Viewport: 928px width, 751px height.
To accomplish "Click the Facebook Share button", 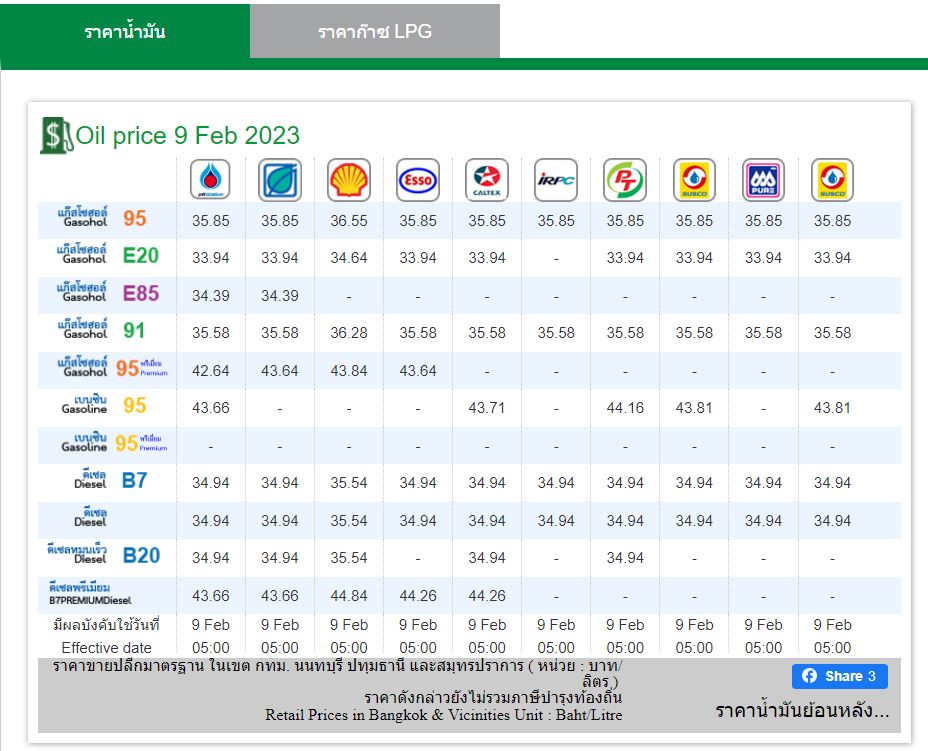I will [x=839, y=676].
